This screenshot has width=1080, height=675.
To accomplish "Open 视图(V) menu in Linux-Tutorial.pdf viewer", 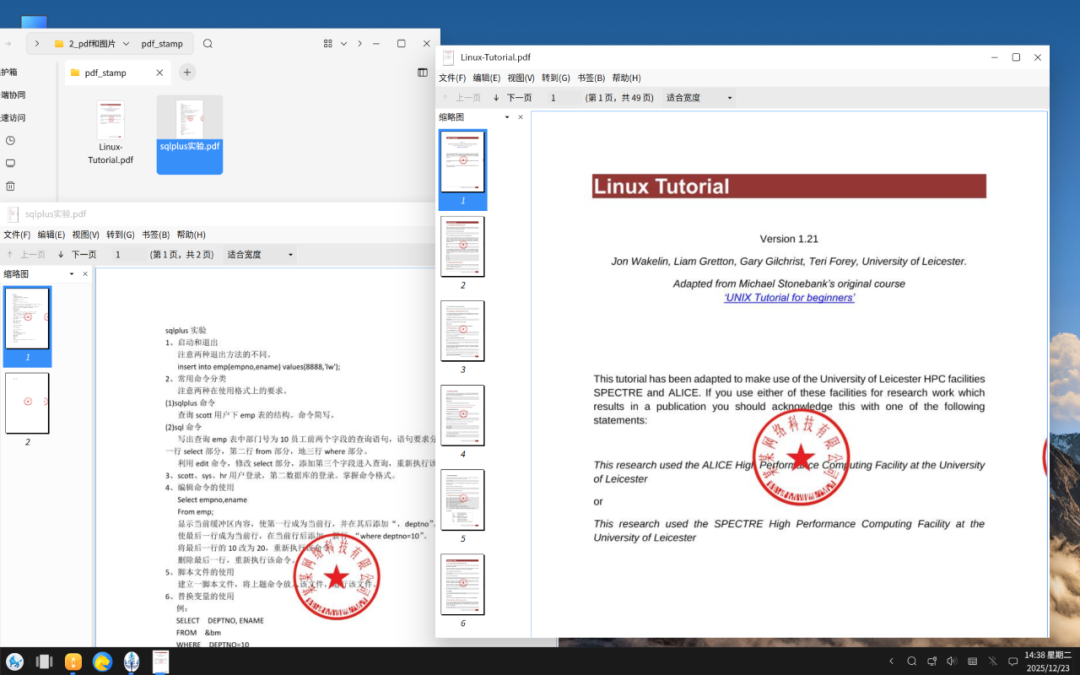I will 521,78.
